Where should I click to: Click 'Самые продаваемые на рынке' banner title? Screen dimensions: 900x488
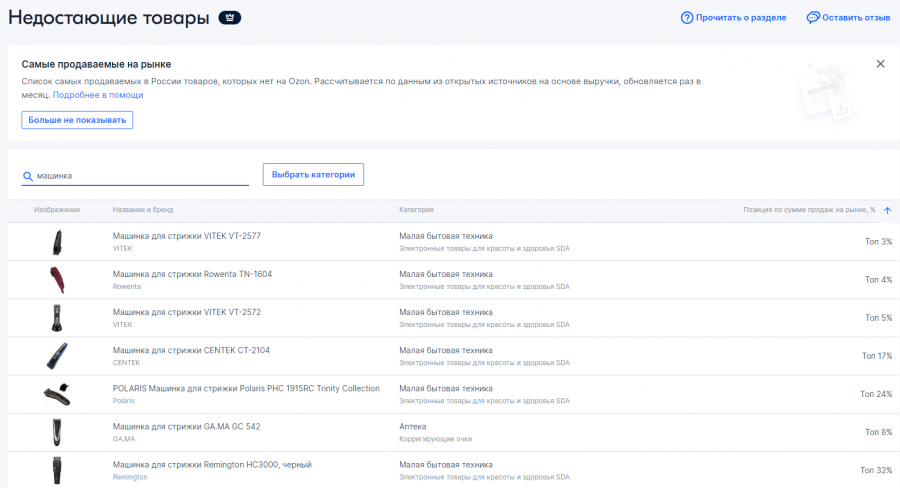(x=96, y=64)
